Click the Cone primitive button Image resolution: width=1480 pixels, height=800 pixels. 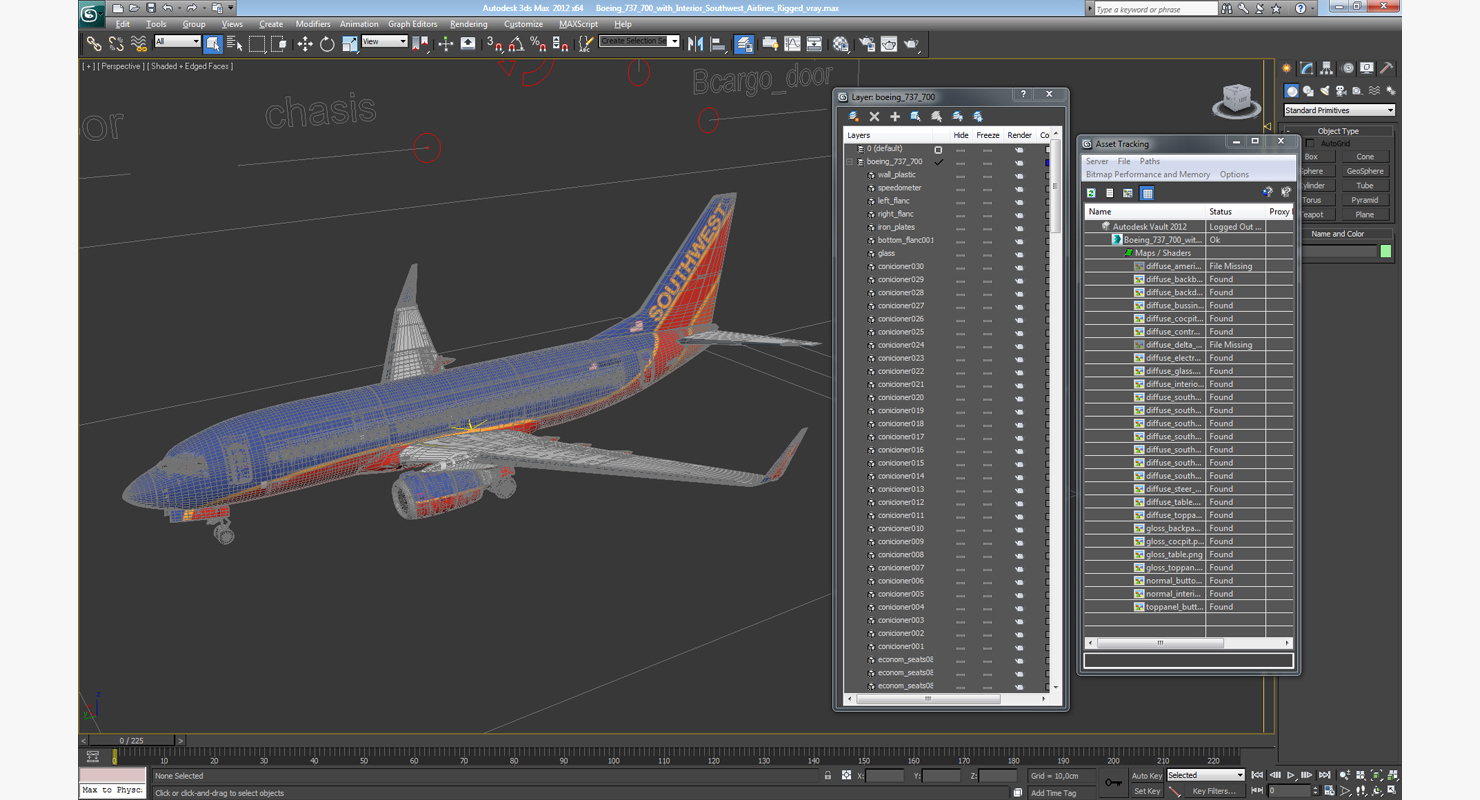point(1365,157)
